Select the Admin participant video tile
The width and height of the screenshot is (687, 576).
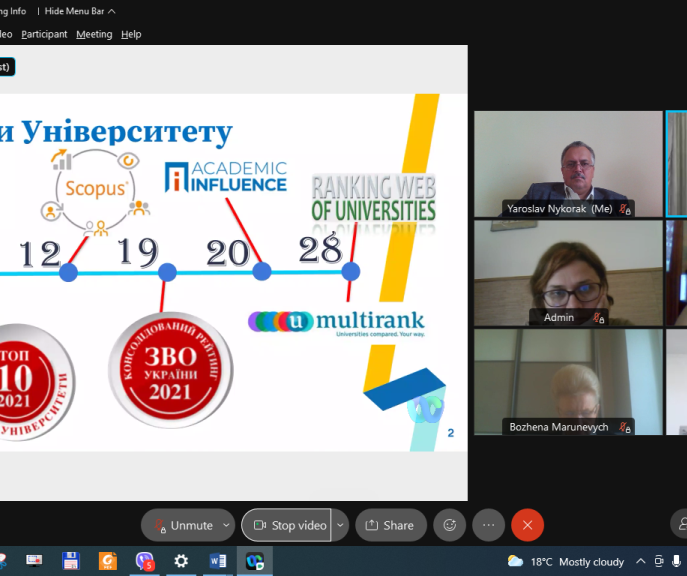tap(567, 272)
